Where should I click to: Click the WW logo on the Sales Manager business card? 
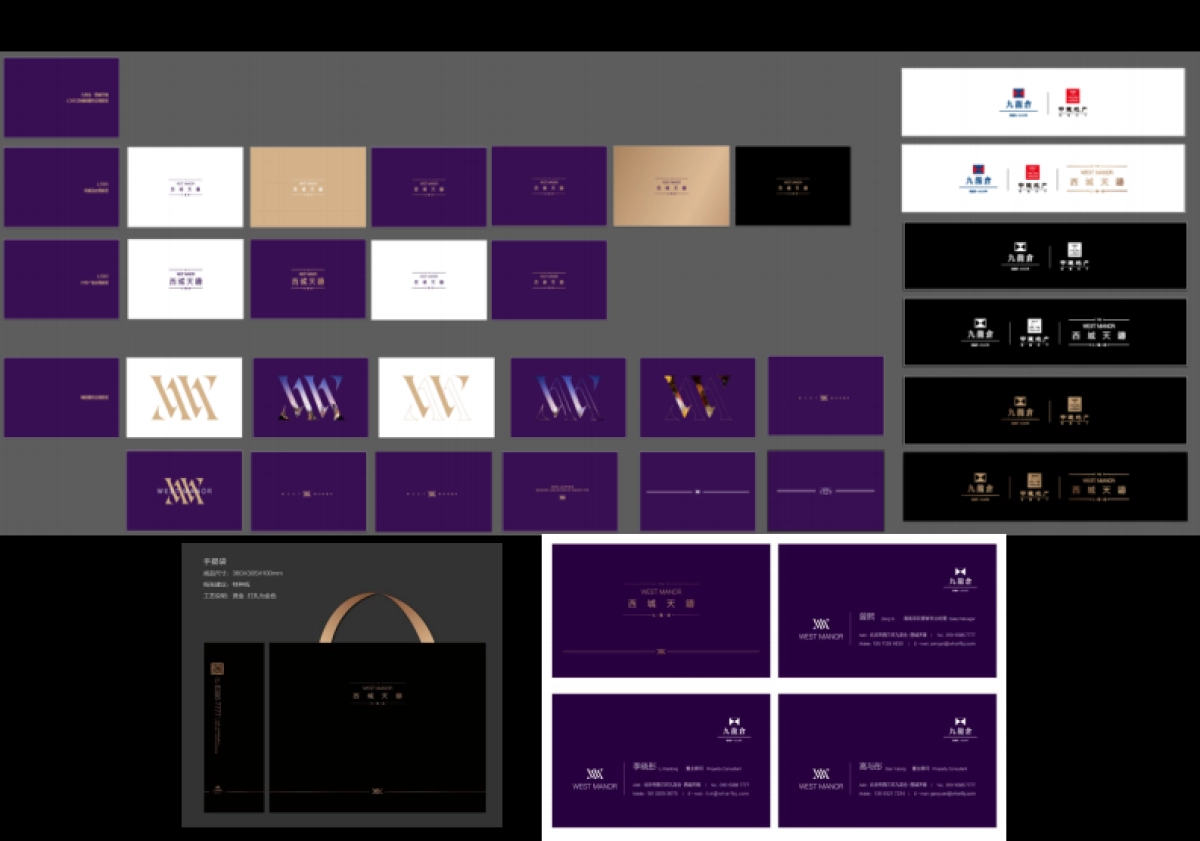820,624
